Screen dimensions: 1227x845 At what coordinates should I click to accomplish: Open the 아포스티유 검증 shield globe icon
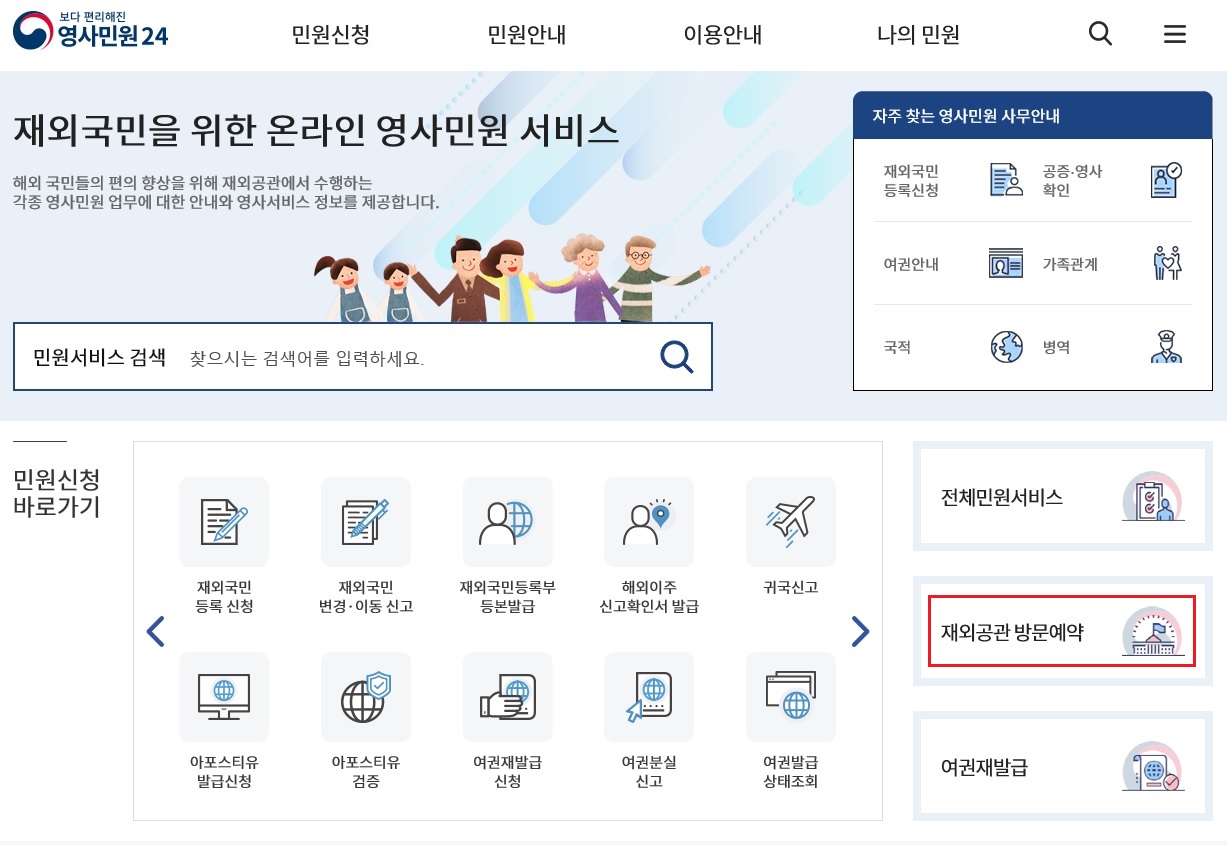[x=365, y=697]
